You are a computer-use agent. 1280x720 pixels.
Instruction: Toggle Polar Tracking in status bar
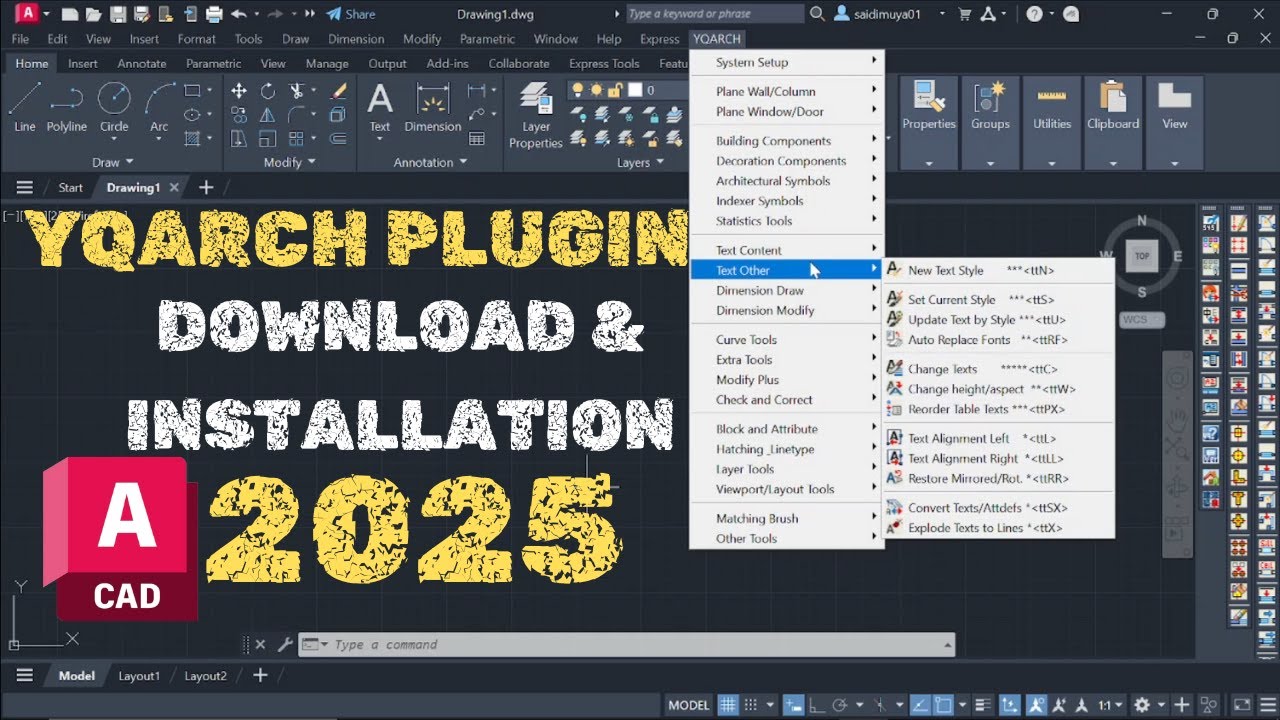[x=840, y=705]
